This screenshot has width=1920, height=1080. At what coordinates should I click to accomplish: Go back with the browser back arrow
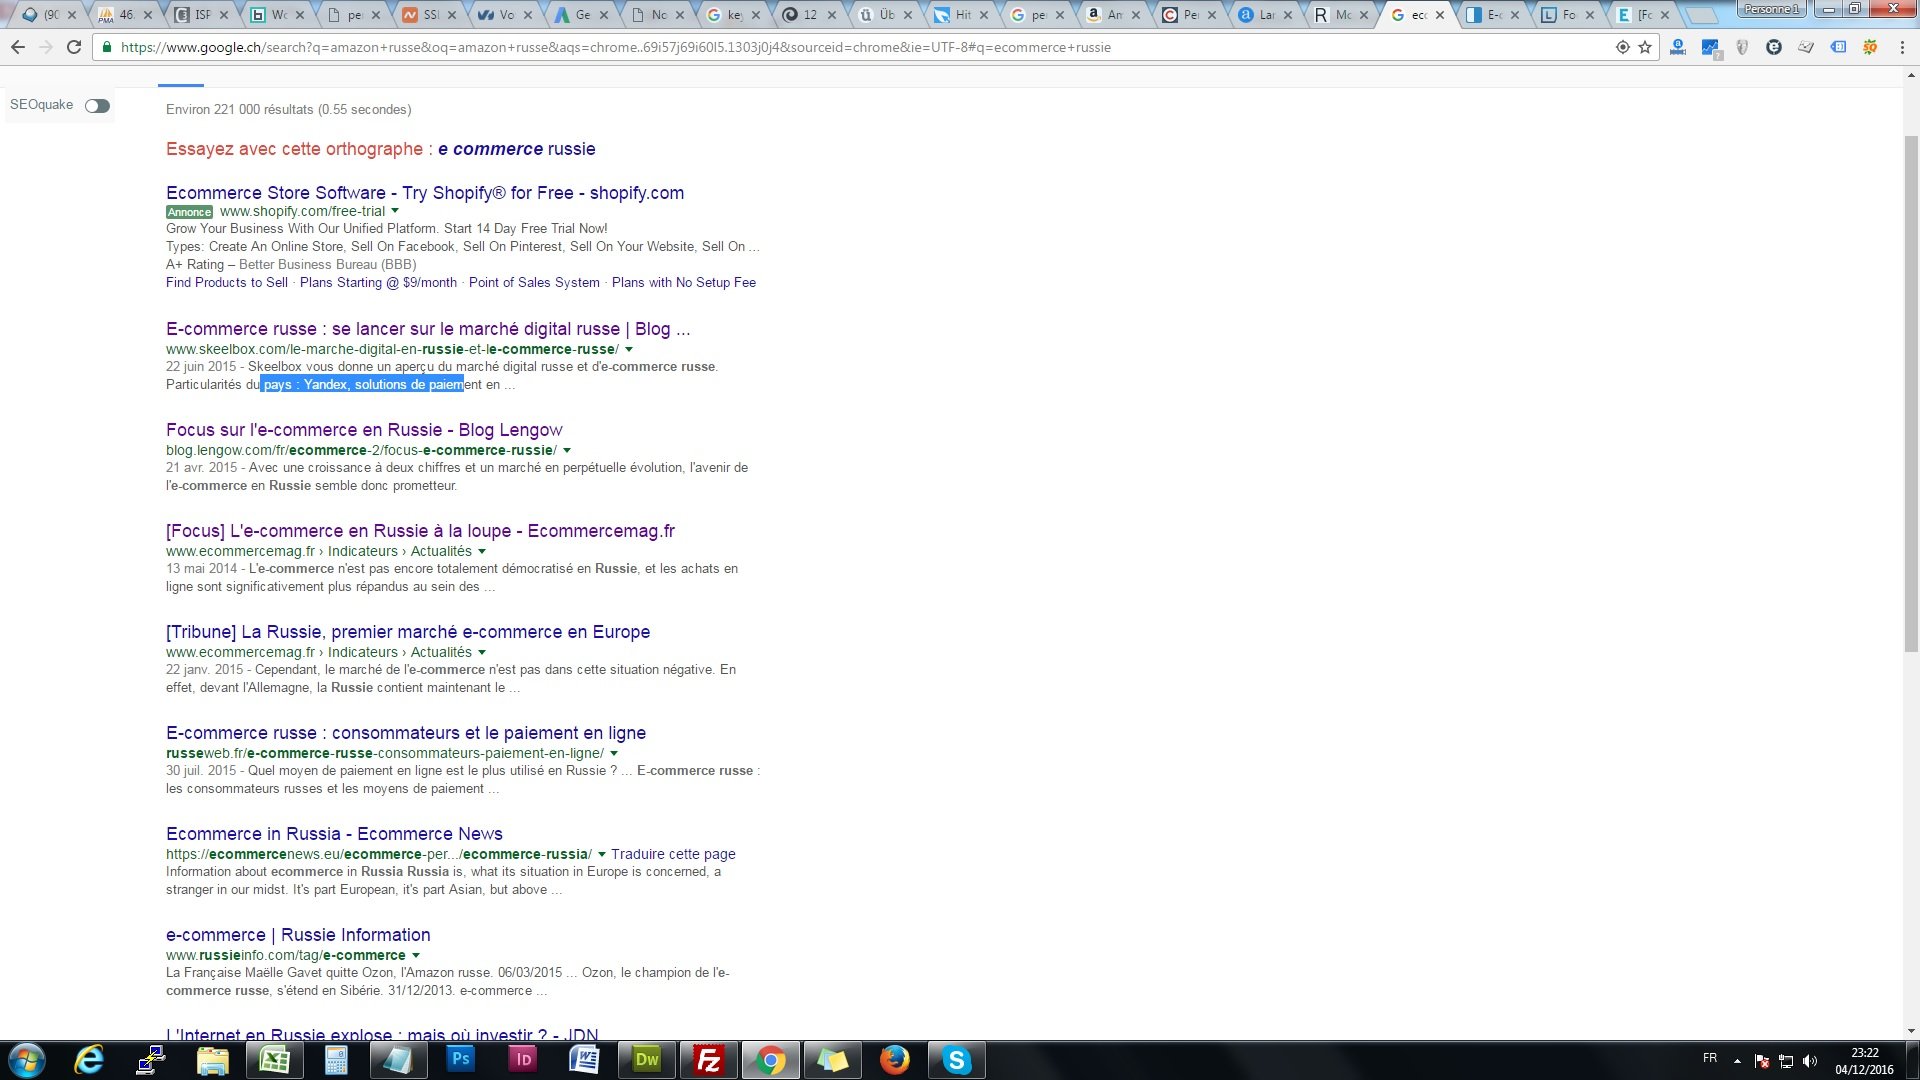click(x=17, y=47)
